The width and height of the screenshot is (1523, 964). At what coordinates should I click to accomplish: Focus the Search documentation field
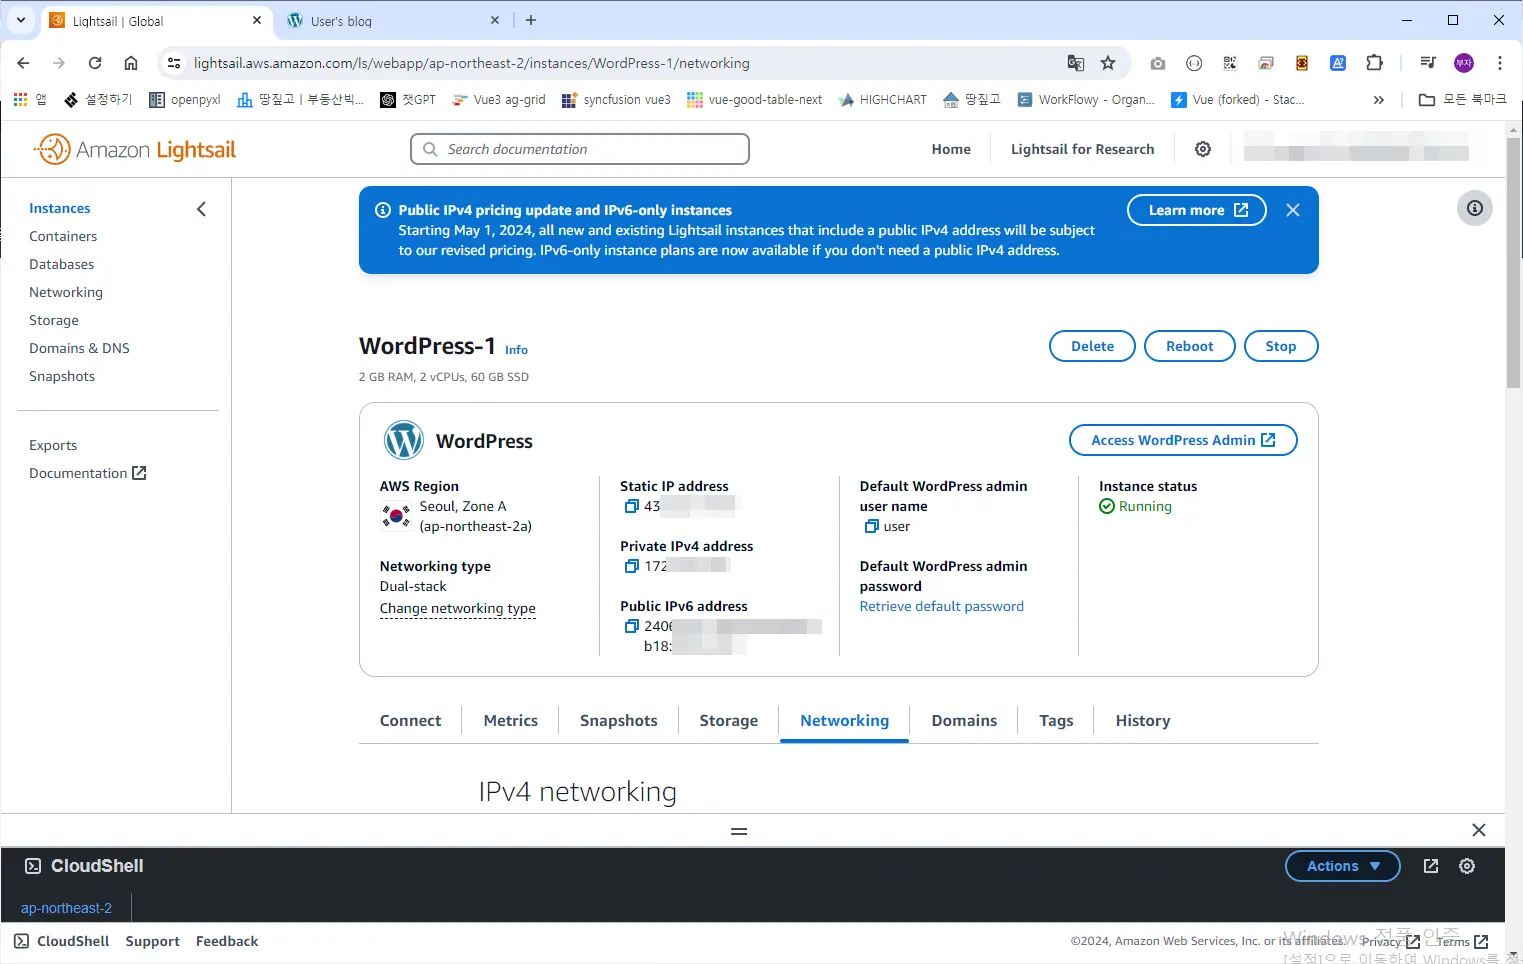click(580, 149)
